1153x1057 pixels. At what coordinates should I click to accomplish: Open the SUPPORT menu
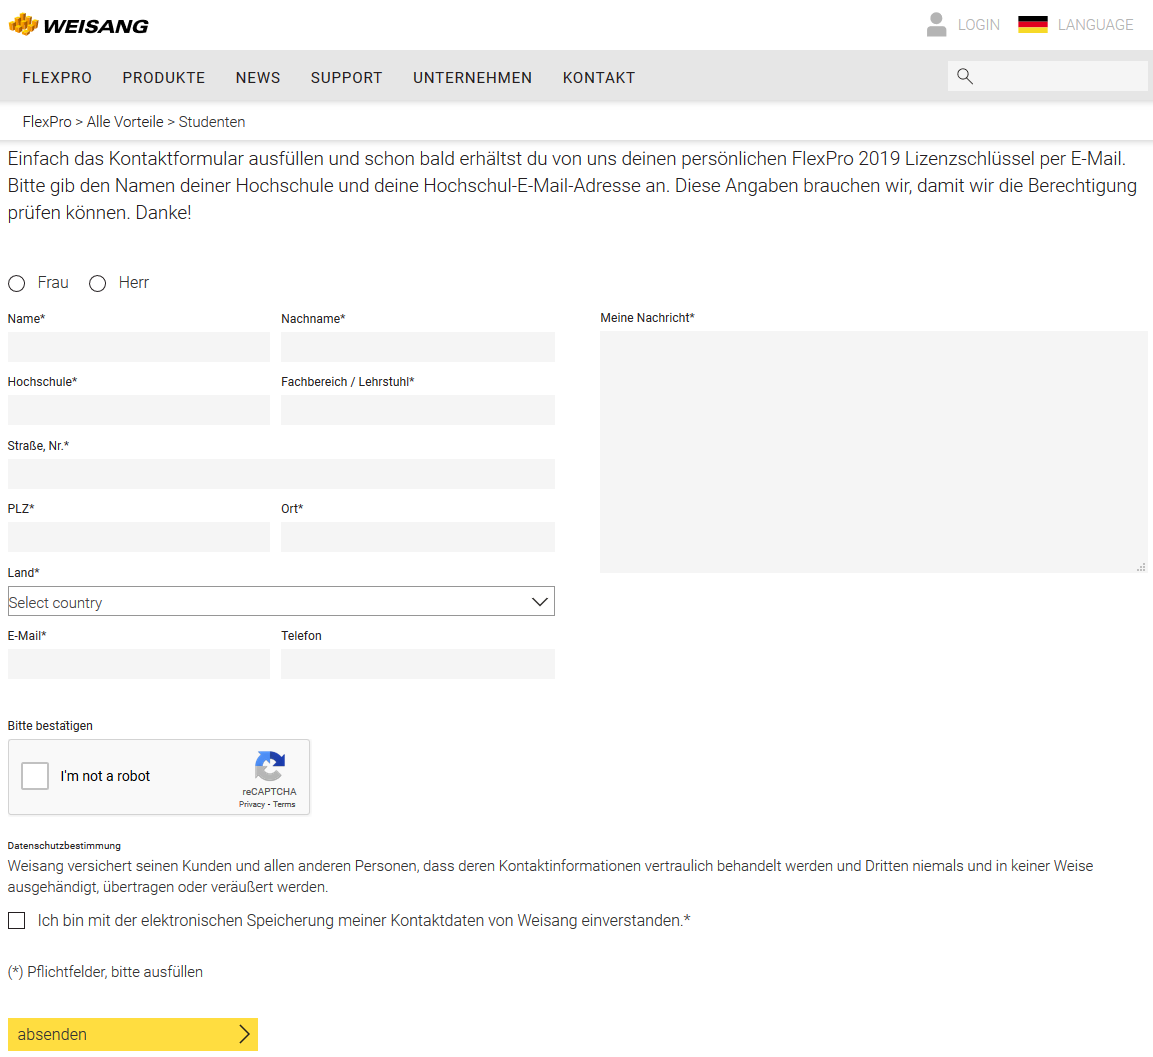tap(346, 77)
